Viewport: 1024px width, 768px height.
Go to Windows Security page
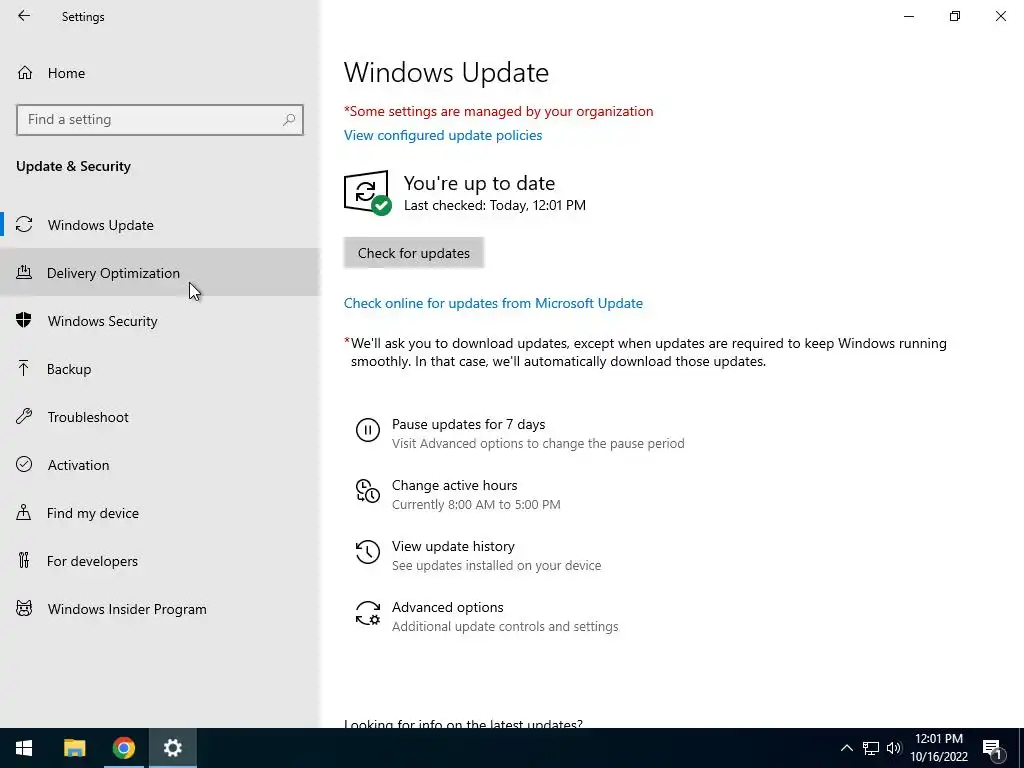160,321
